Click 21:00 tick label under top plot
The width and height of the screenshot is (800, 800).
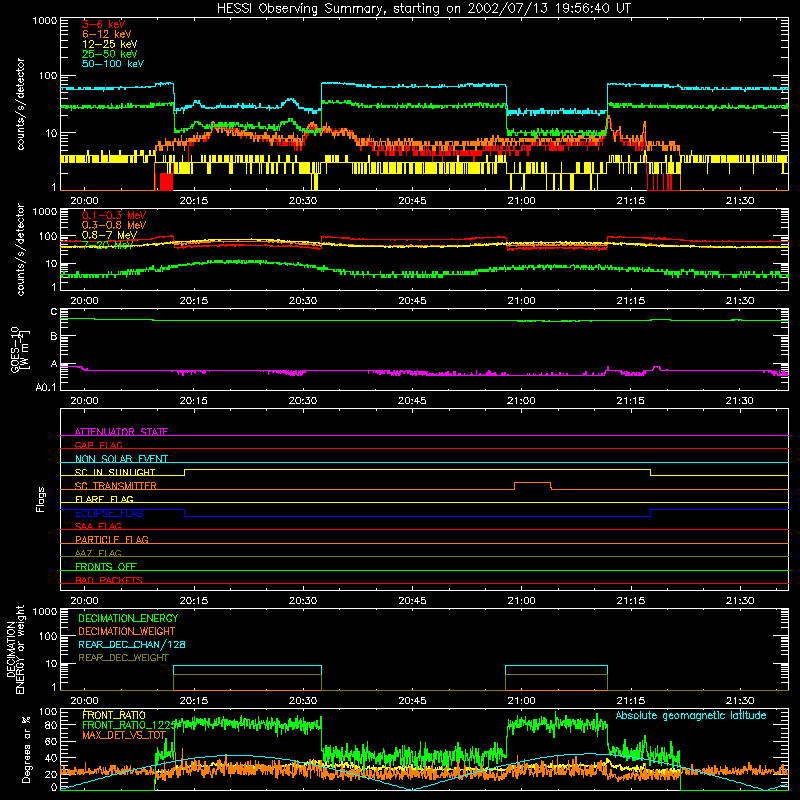tap(521, 201)
